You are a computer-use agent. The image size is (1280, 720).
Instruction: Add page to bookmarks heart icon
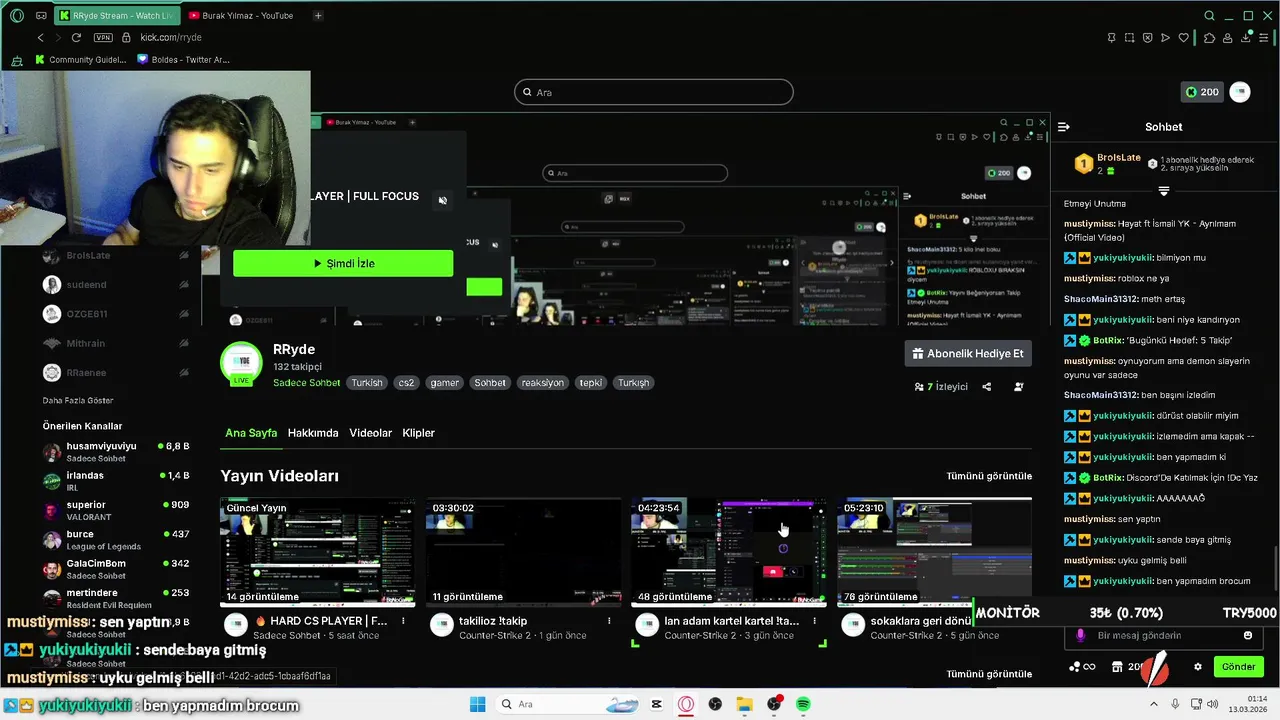point(1184,38)
